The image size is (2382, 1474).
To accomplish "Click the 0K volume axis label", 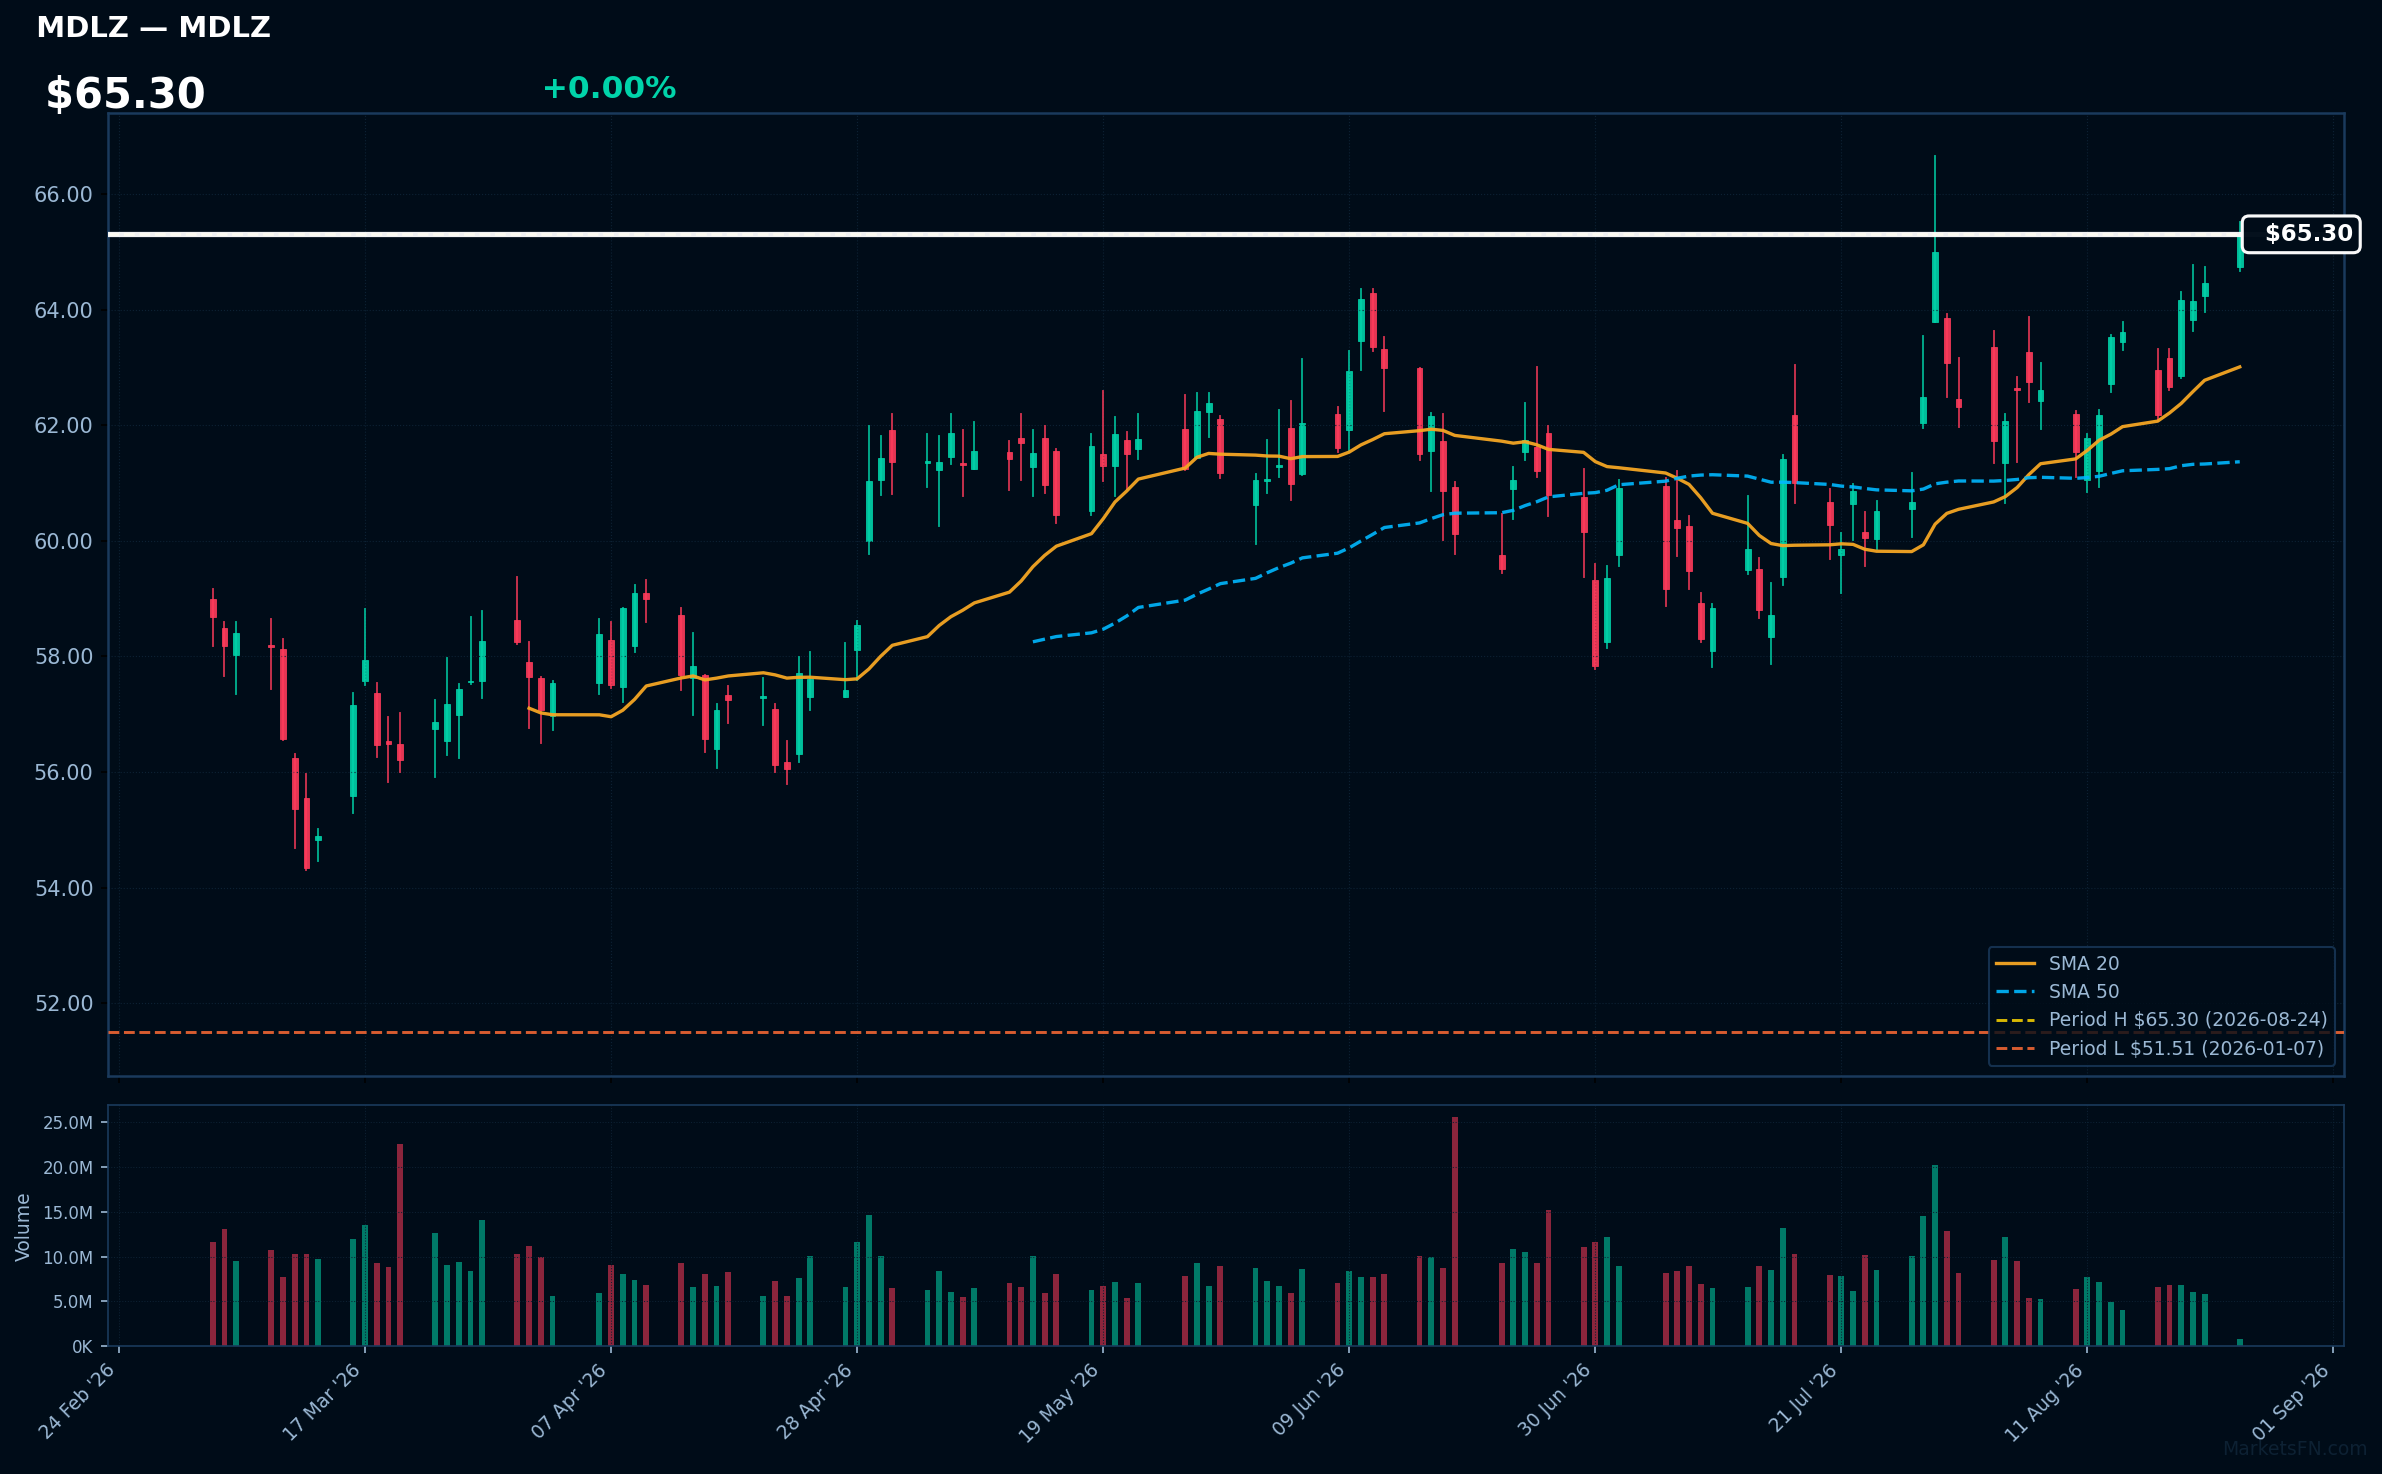I will (x=82, y=1347).
